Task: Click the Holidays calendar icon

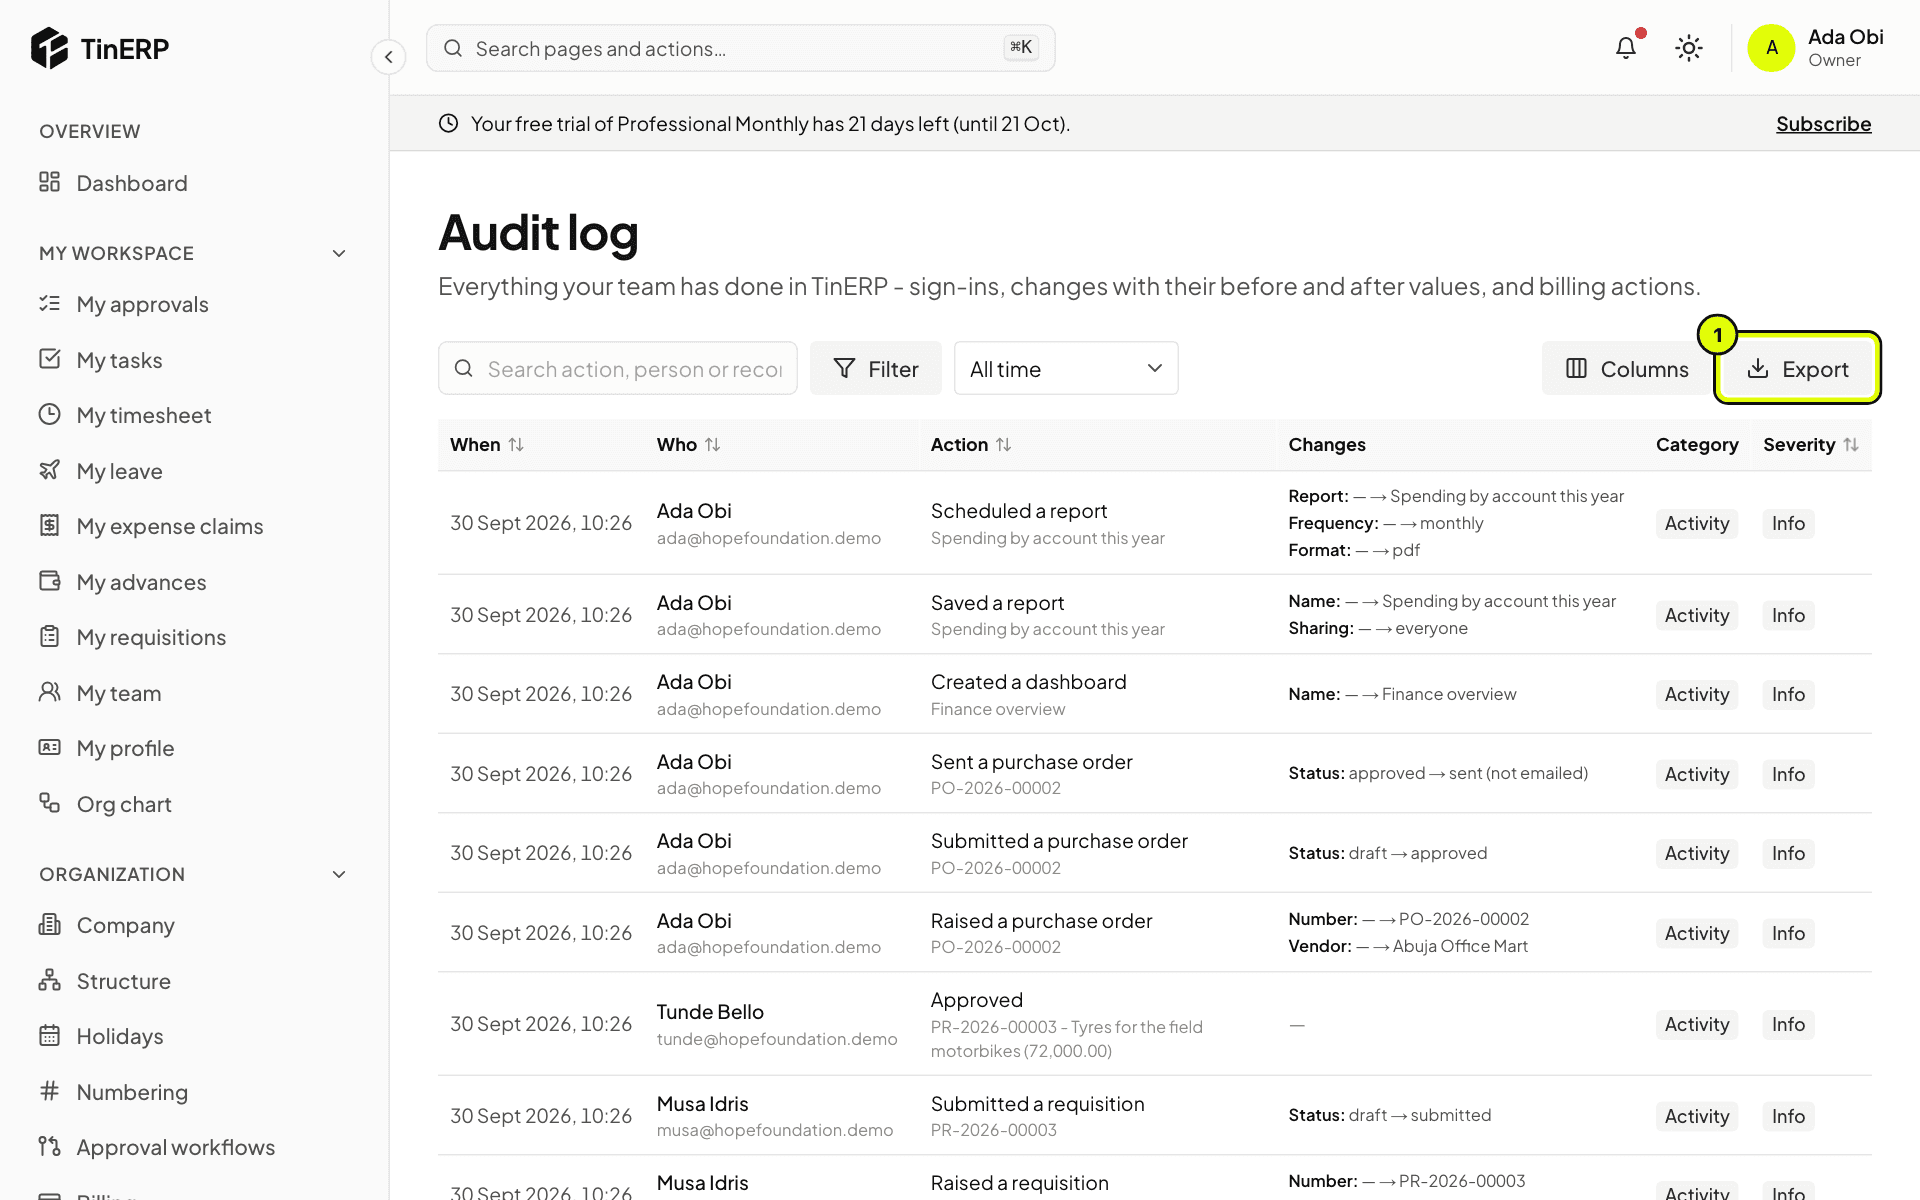Action: pyautogui.click(x=49, y=1035)
